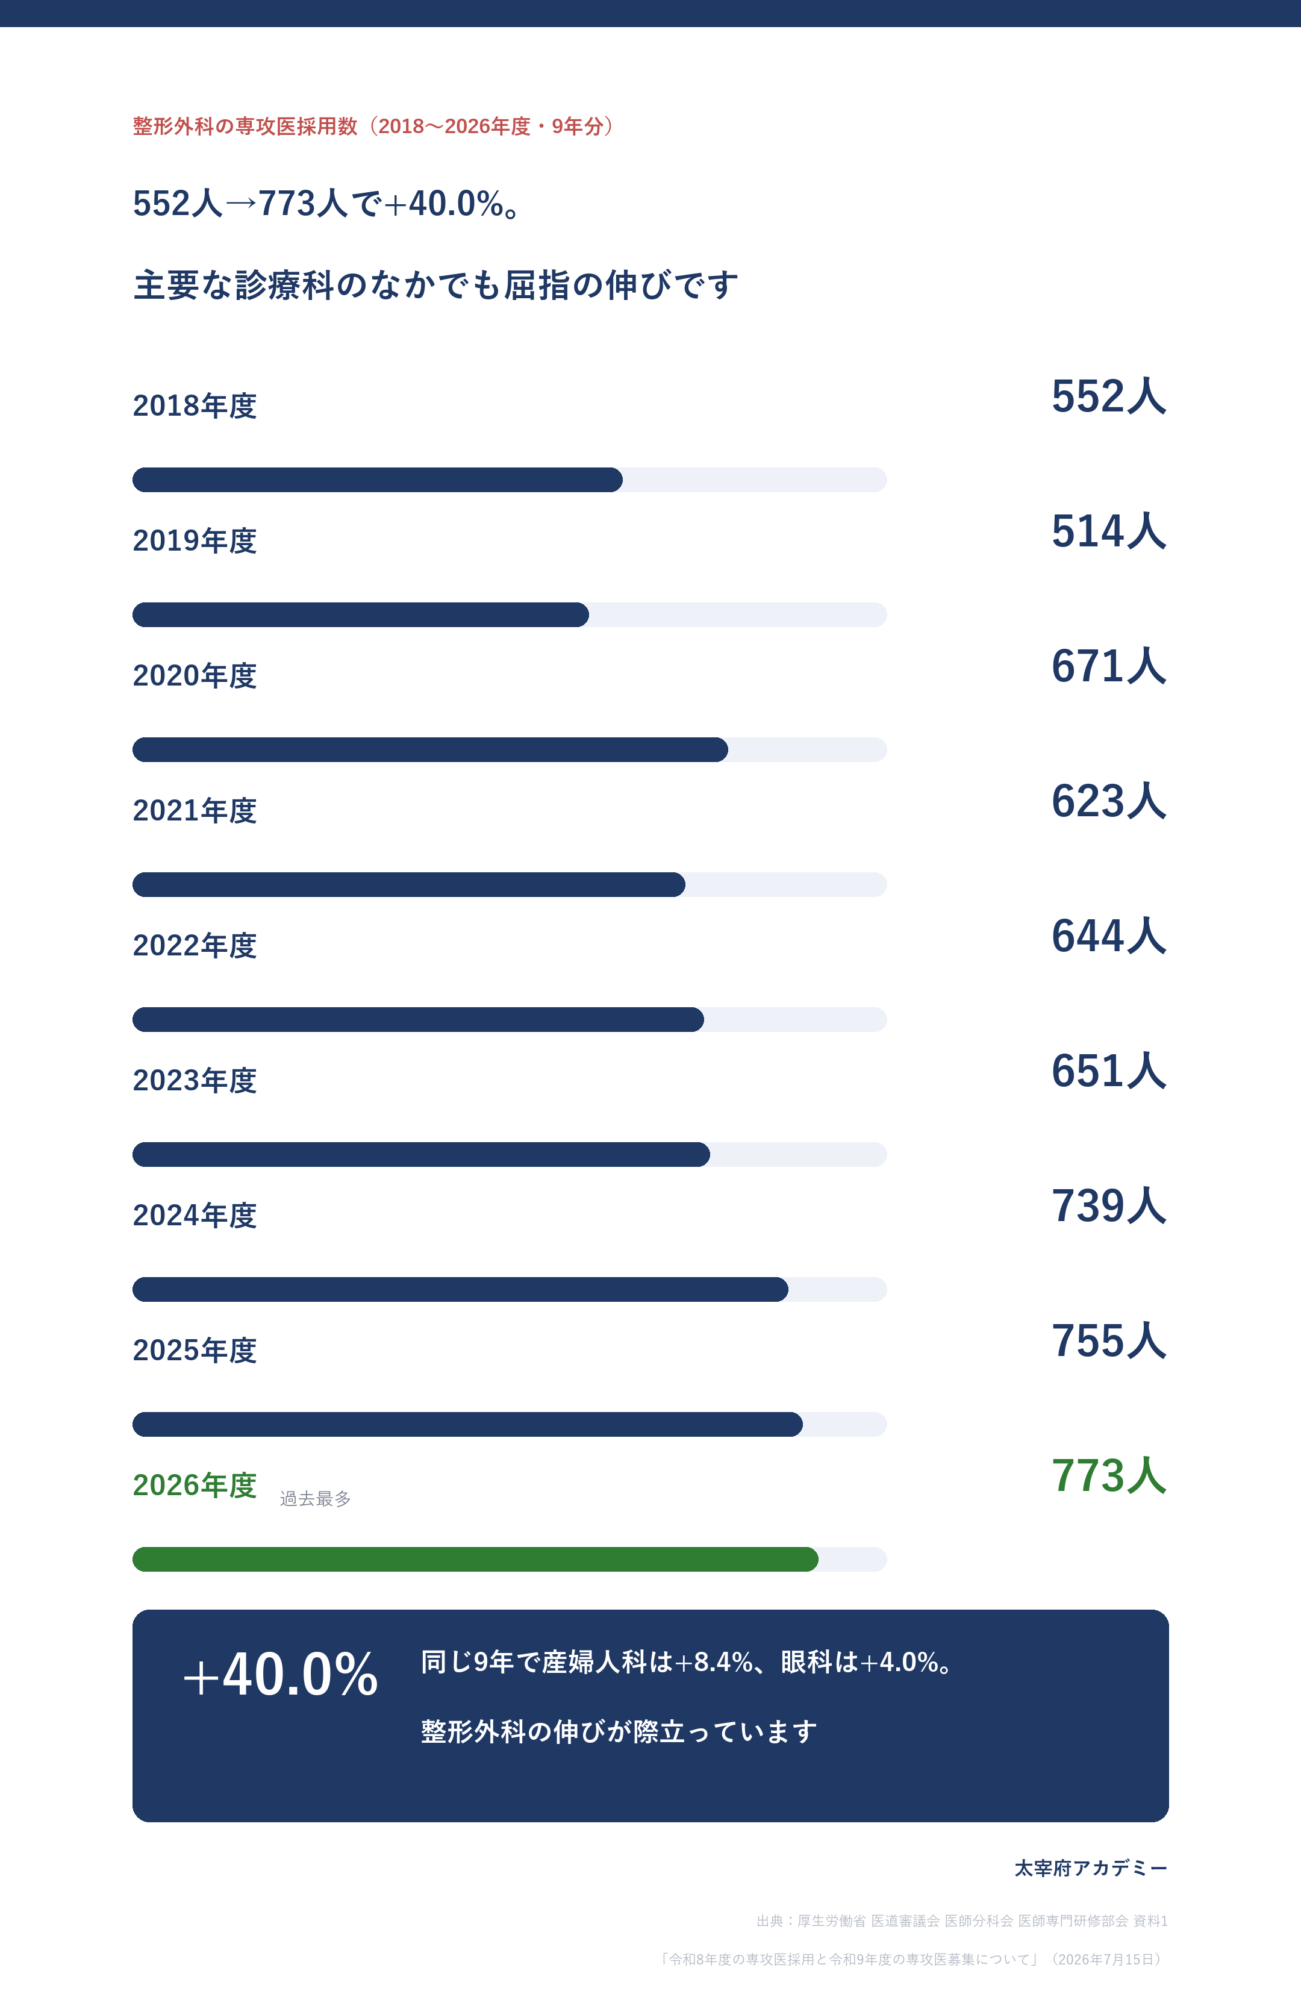
Task: Click the 2026年度 year label
Action: pyautogui.click(x=195, y=1485)
